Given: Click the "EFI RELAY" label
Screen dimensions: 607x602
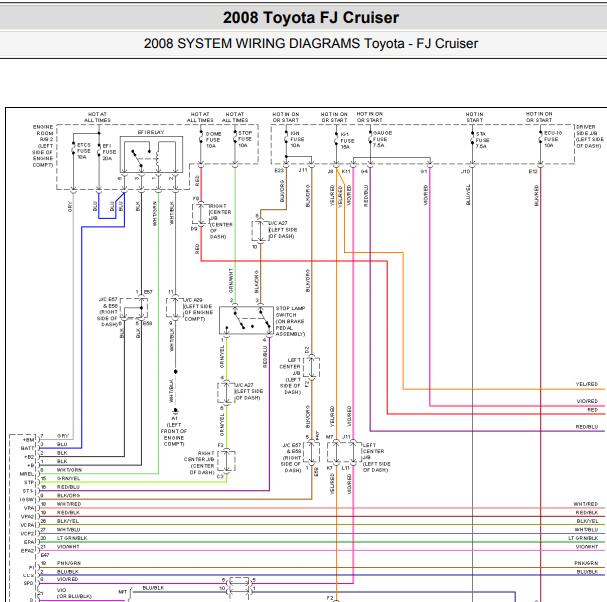Looking at the screenshot, I should (x=151, y=132).
